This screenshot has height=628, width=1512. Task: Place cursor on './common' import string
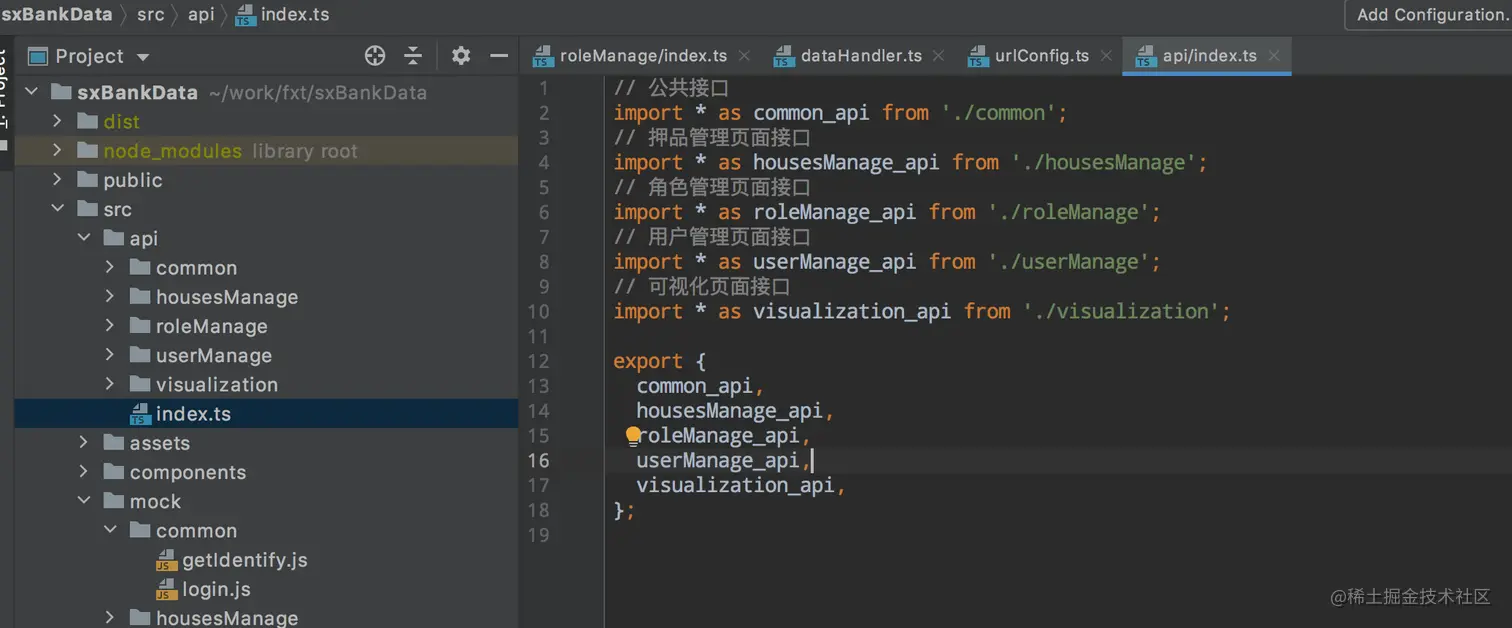coord(1000,113)
